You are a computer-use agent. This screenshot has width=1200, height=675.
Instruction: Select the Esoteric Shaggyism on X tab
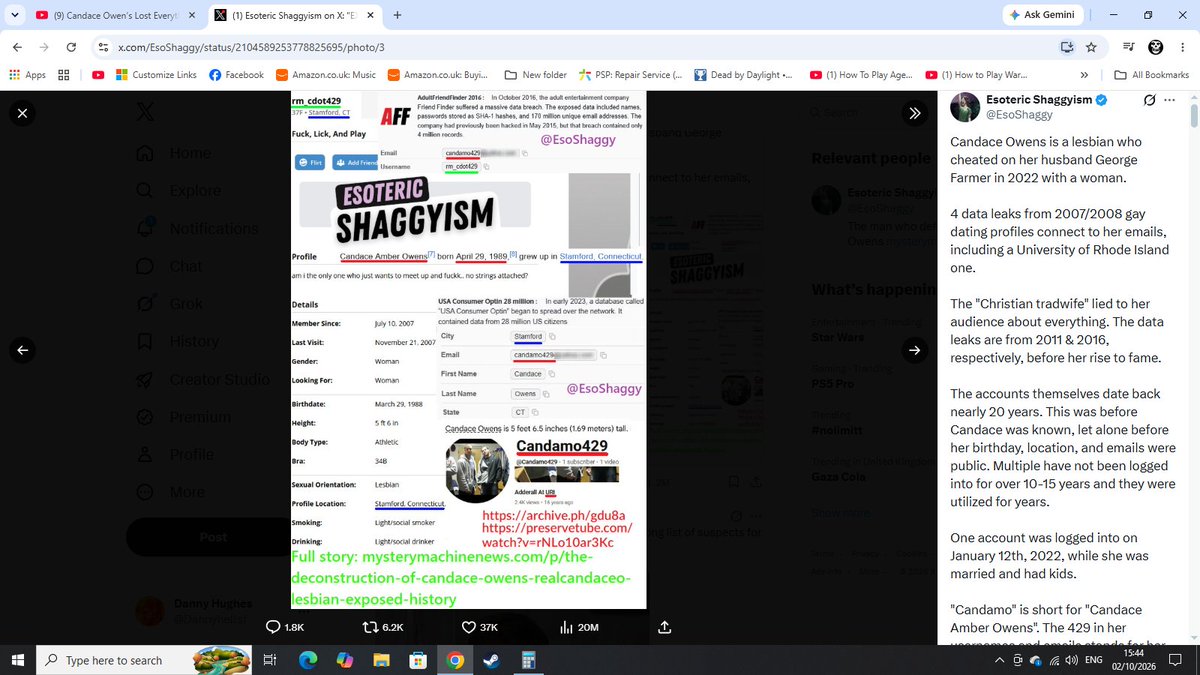point(293,16)
